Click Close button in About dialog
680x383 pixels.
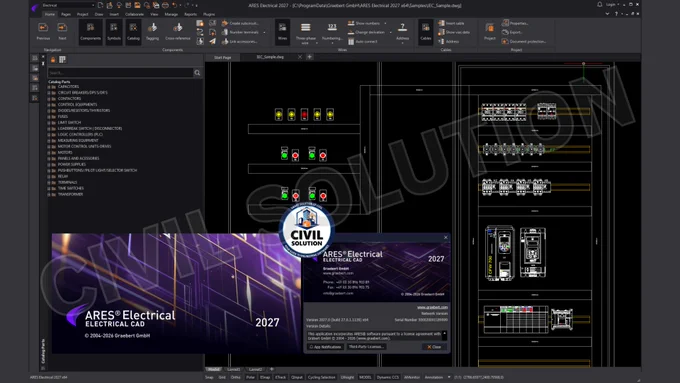coord(434,347)
